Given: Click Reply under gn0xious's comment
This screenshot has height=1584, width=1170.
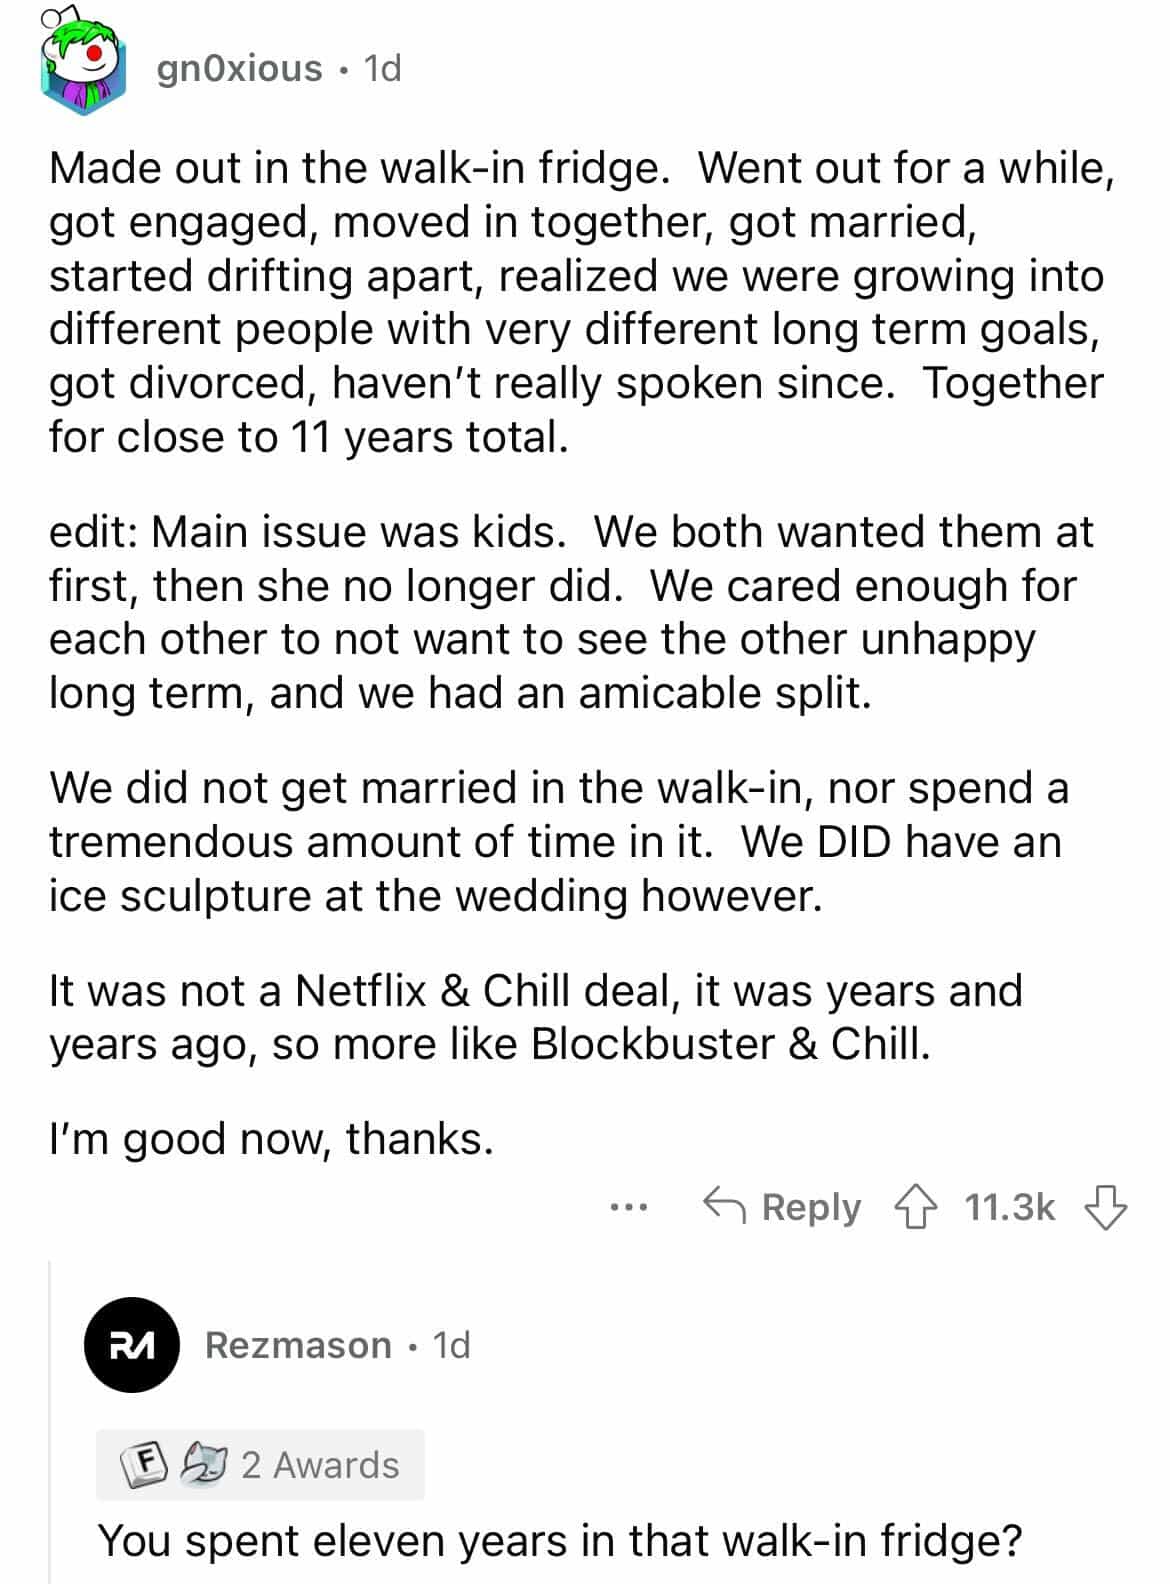Looking at the screenshot, I should [x=781, y=1207].
